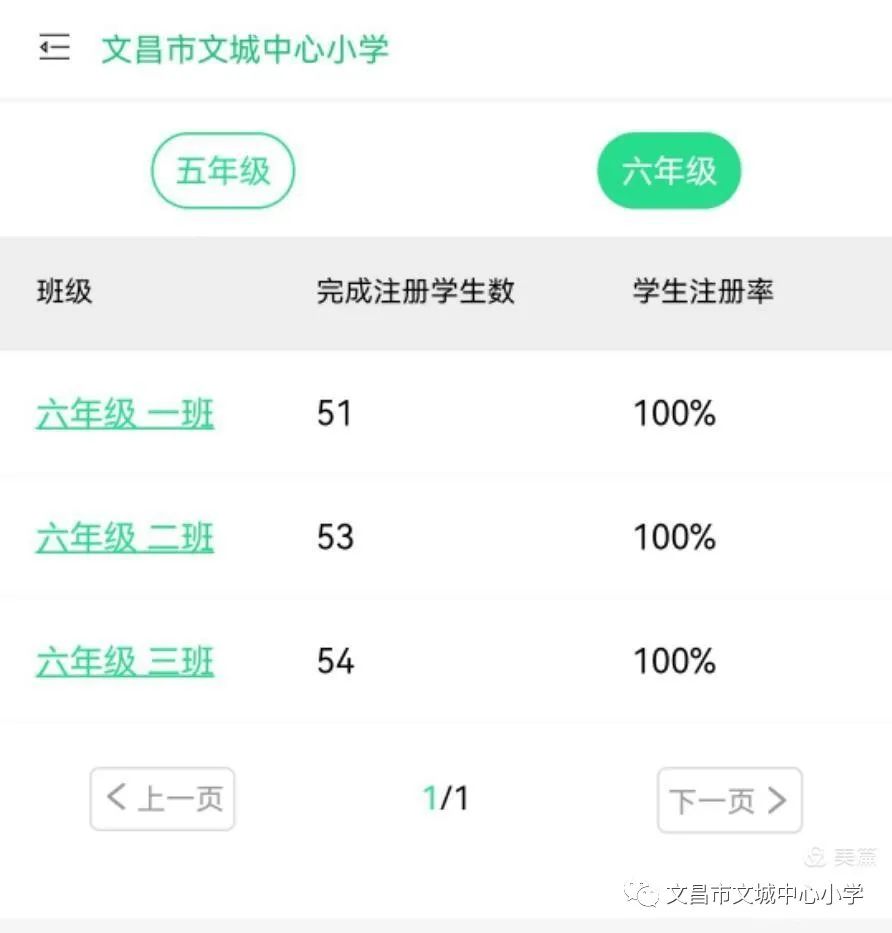892x933 pixels.
Task: Click the registered count 53
Action: 335,538
